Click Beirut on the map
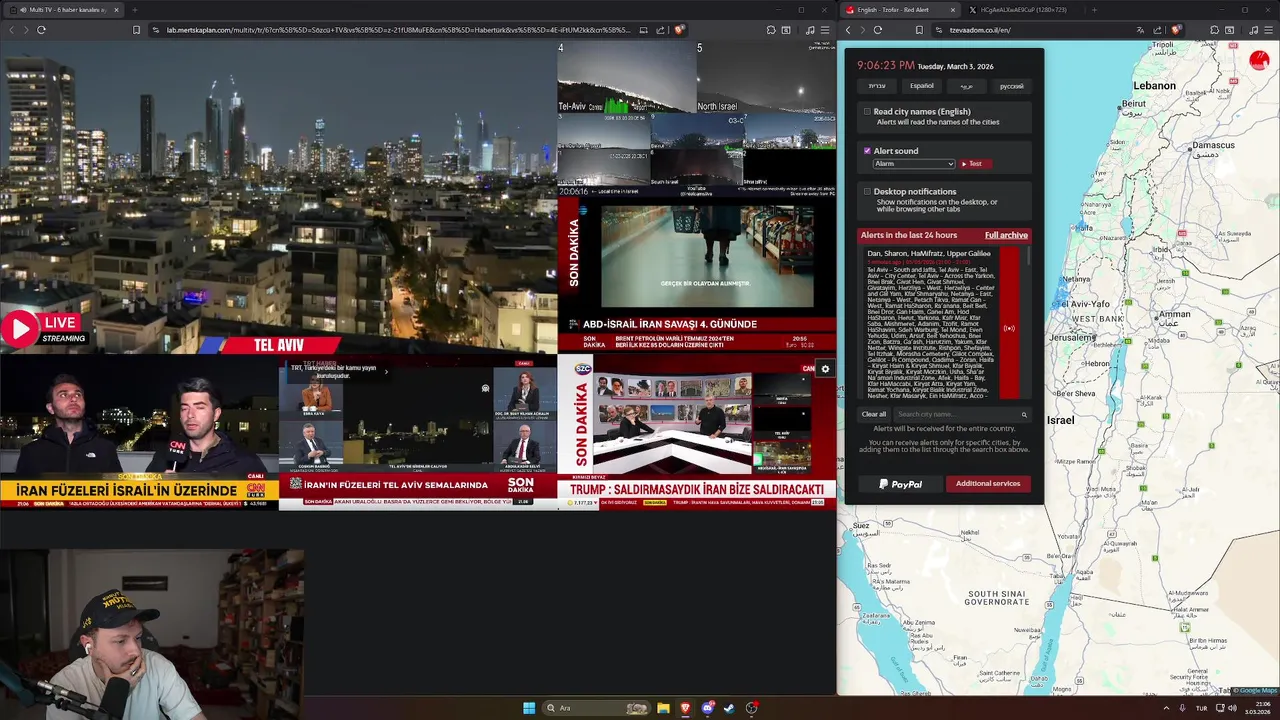 (1133, 103)
